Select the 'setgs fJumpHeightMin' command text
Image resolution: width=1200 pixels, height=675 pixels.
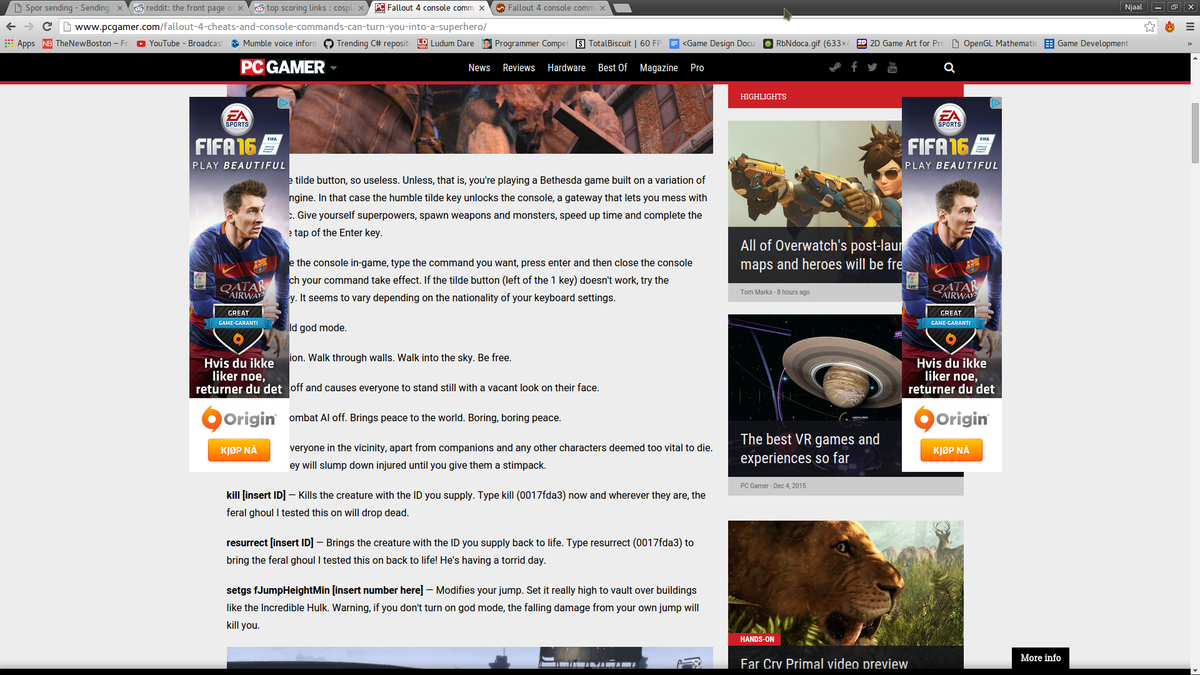click(x=325, y=590)
